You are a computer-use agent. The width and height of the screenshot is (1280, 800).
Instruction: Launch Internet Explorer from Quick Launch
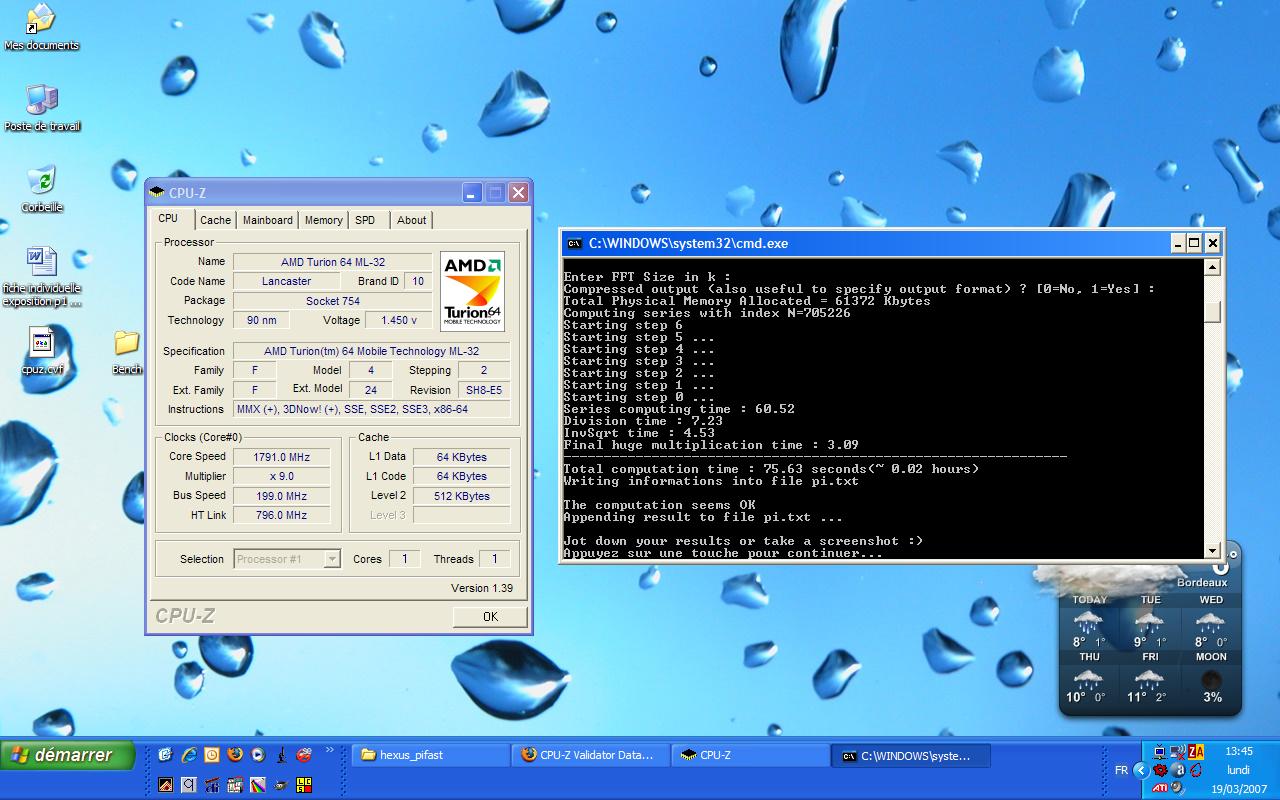pyautogui.click(x=188, y=754)
